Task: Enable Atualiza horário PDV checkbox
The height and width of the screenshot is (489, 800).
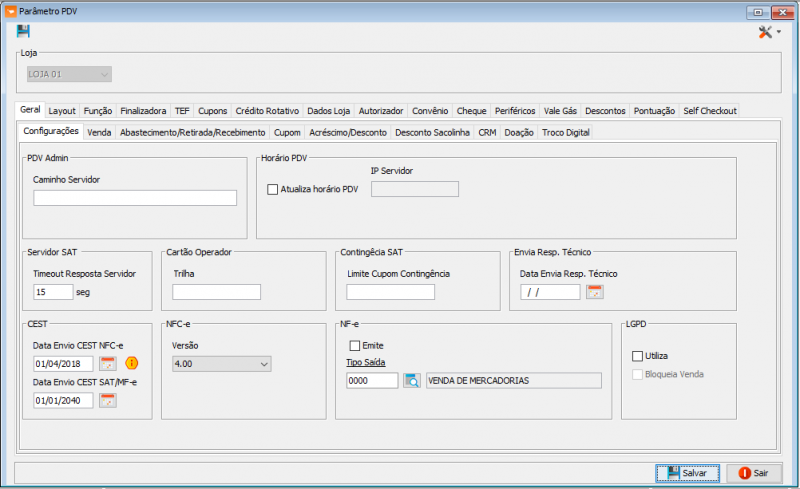Action: (x=272, y=189)
